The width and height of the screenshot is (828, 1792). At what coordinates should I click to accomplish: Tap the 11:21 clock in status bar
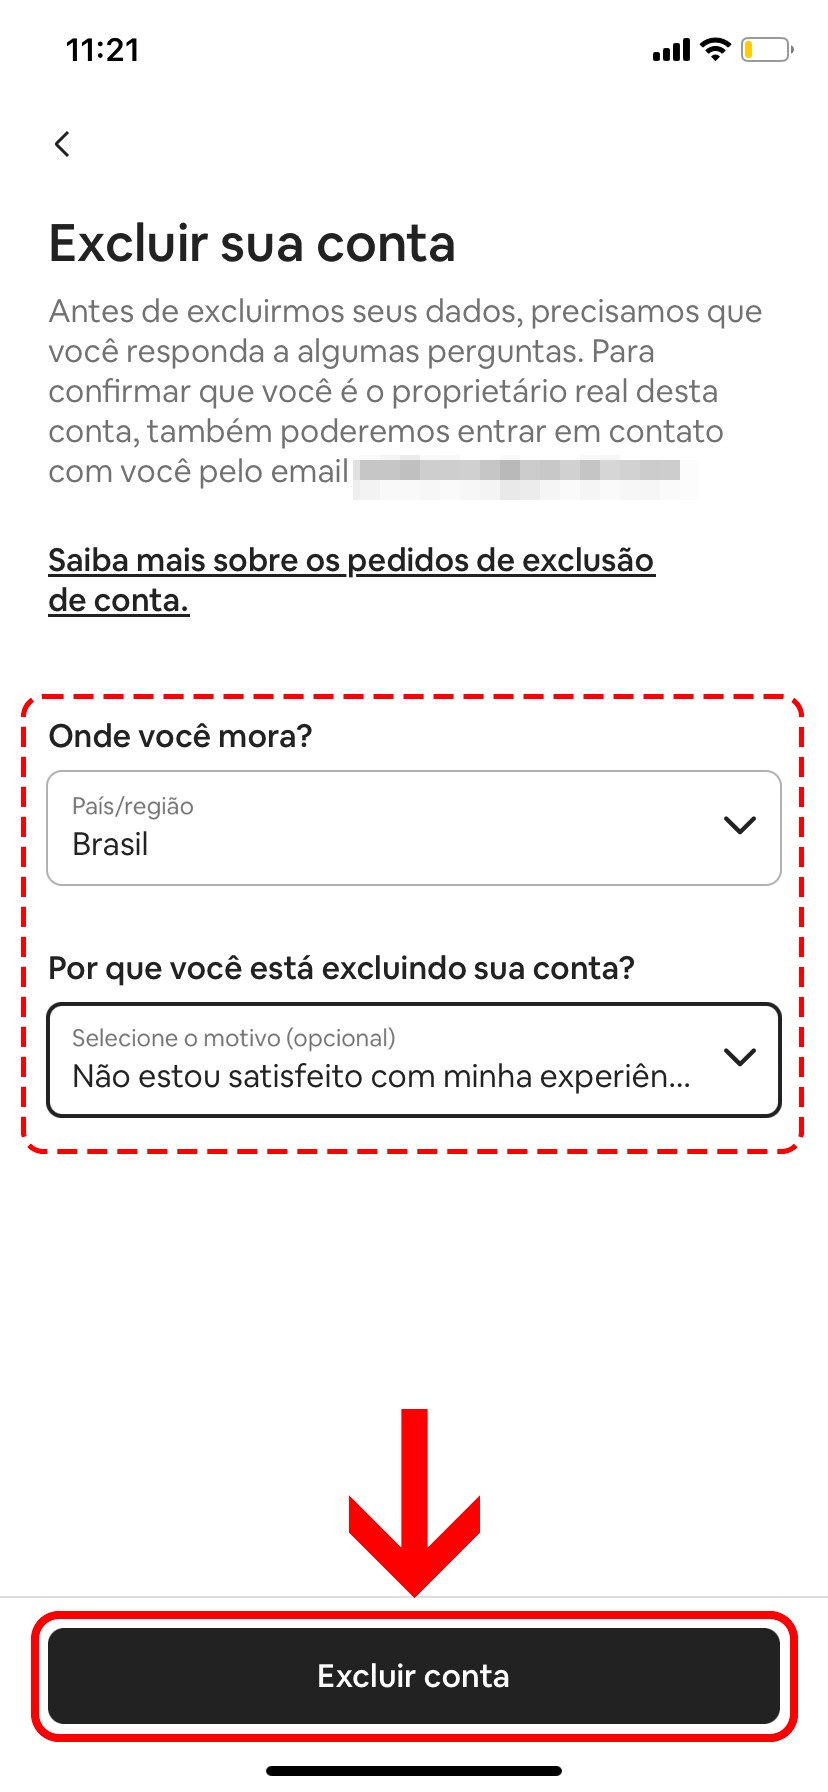(102, 50)
